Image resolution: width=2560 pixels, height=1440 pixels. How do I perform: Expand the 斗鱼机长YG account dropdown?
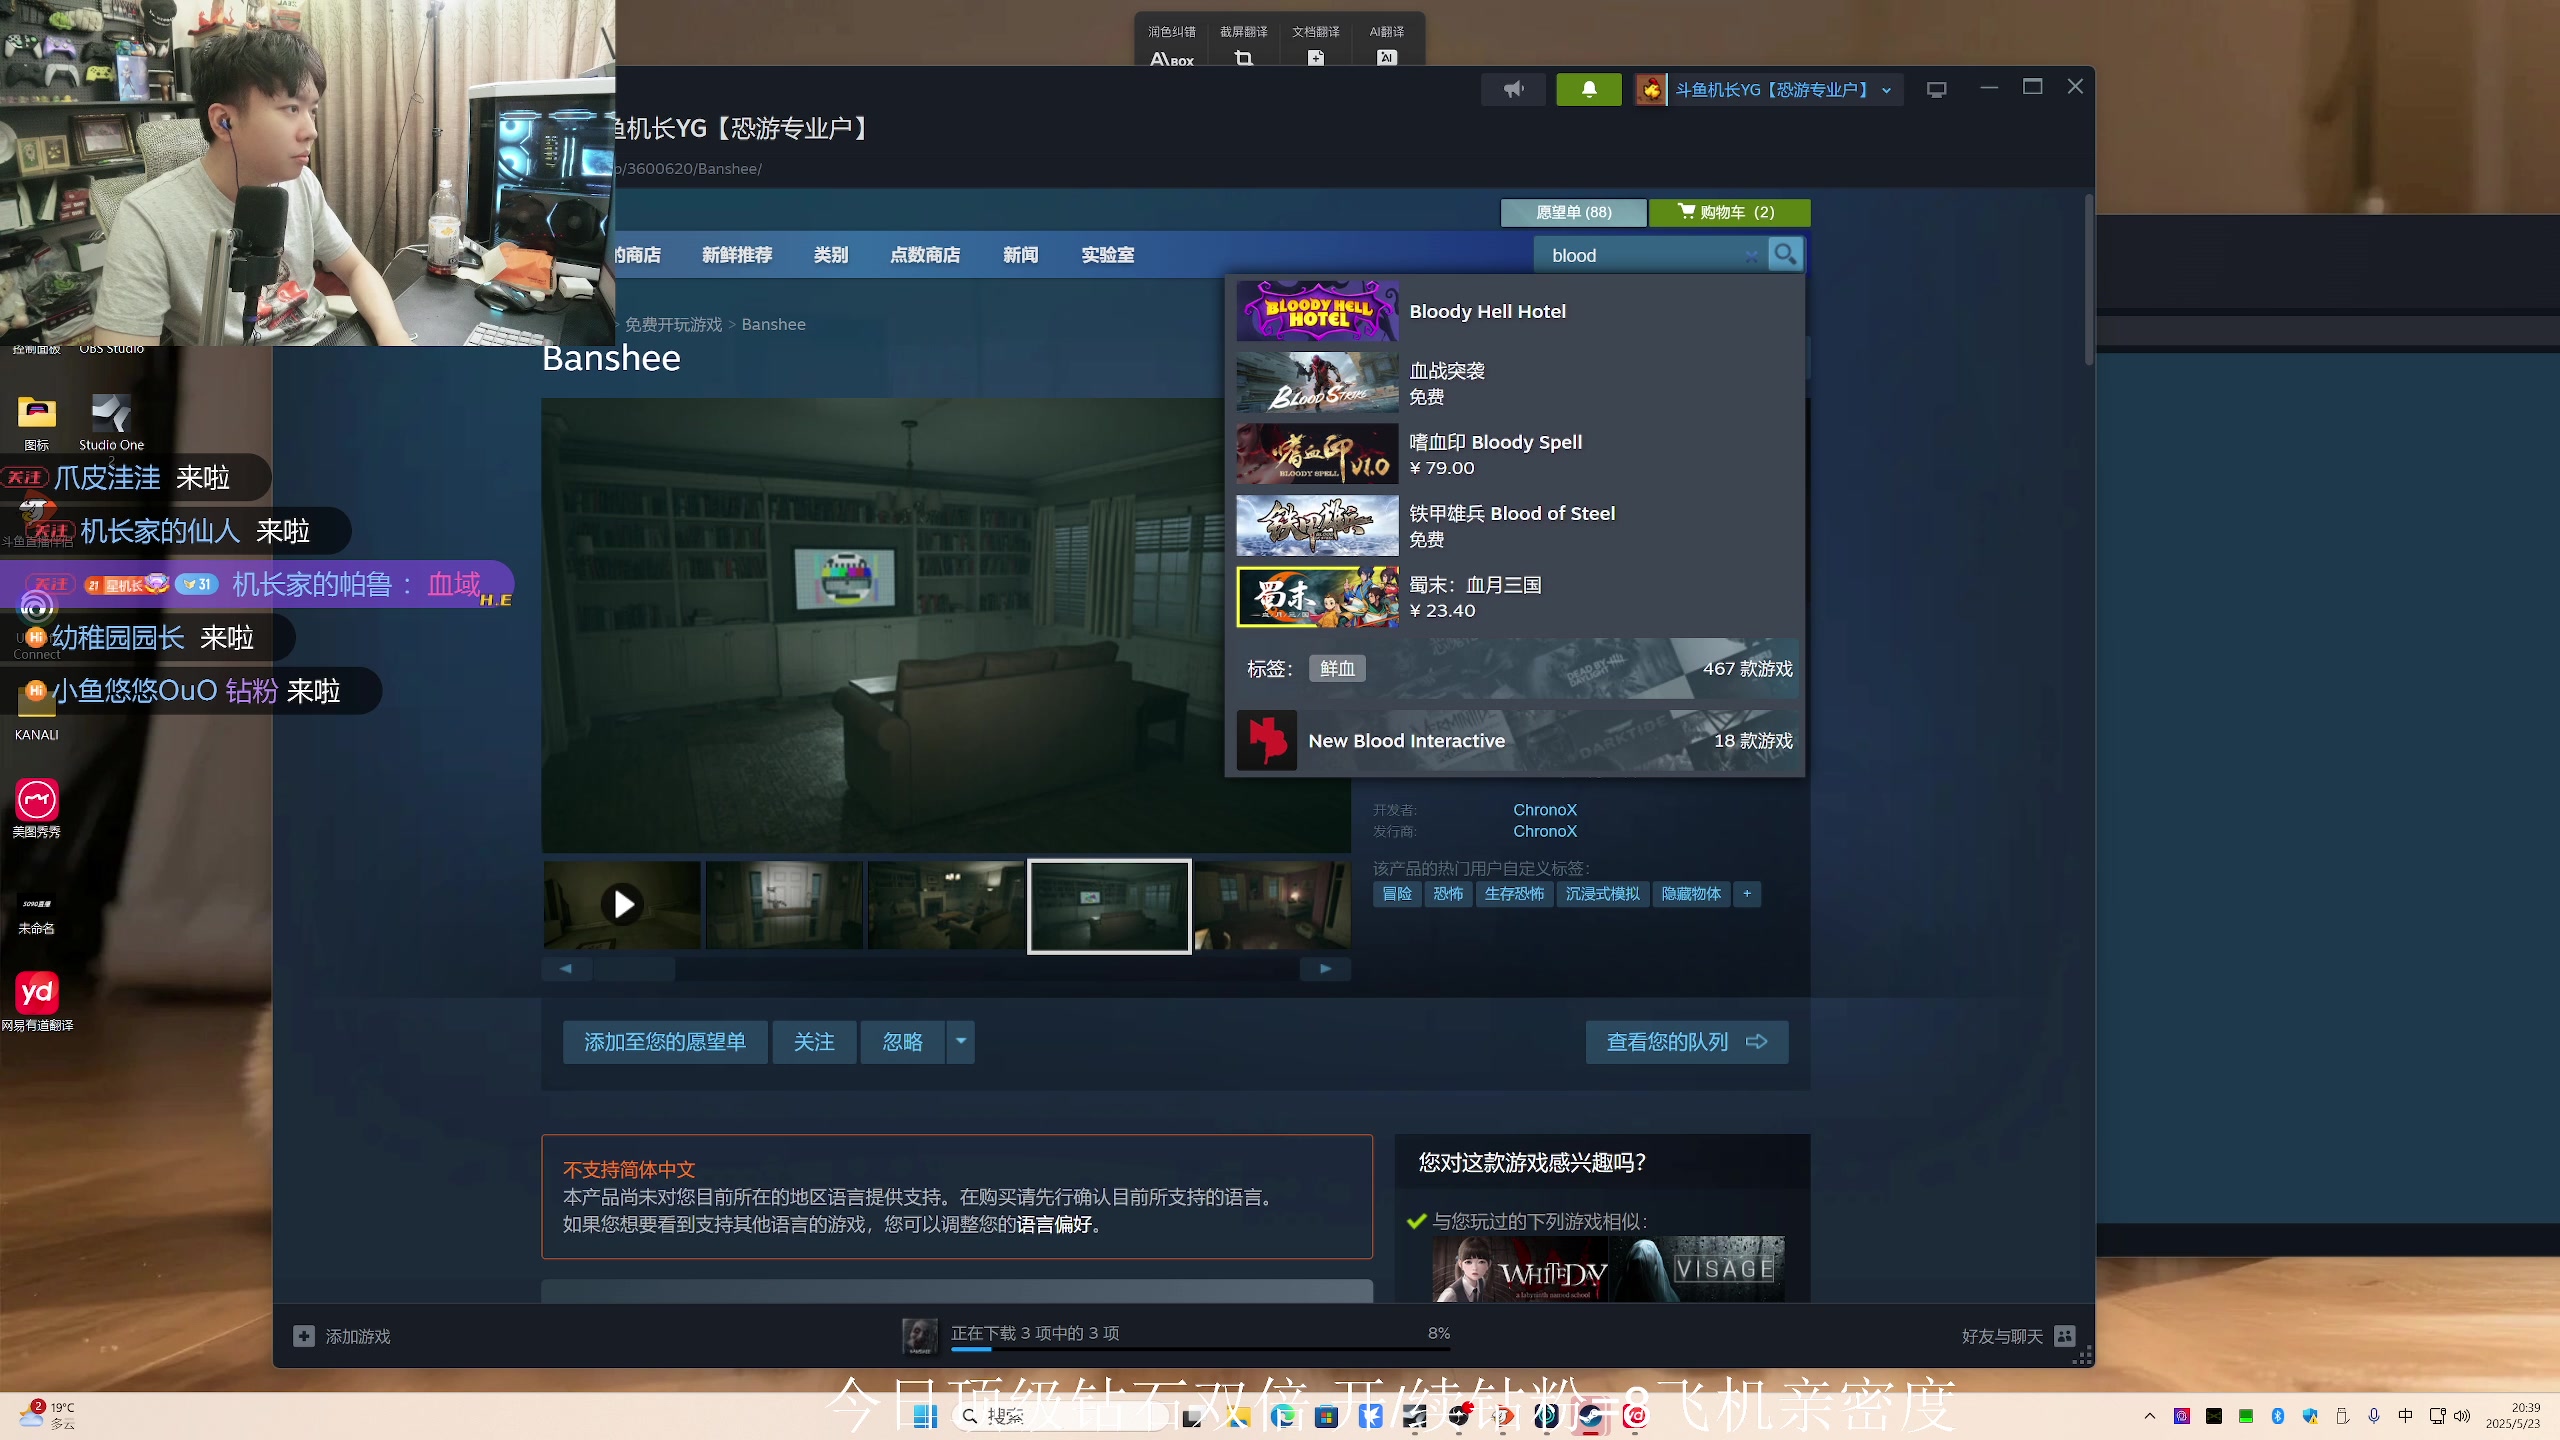(x=1887, y=90)
